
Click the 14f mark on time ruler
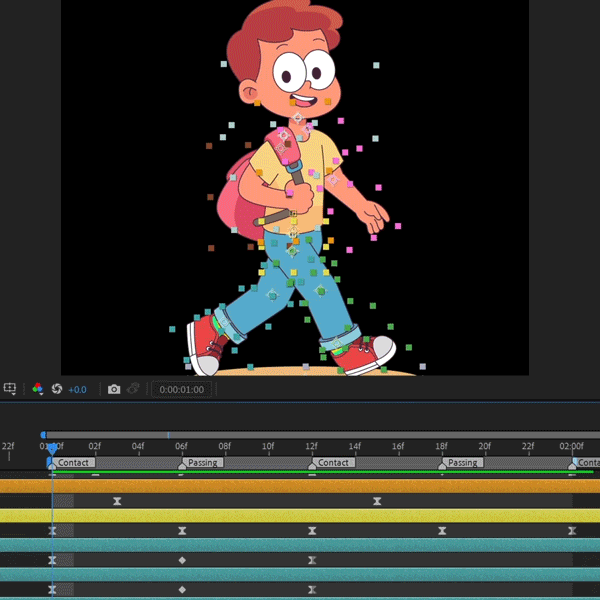[x=355, y=446]
